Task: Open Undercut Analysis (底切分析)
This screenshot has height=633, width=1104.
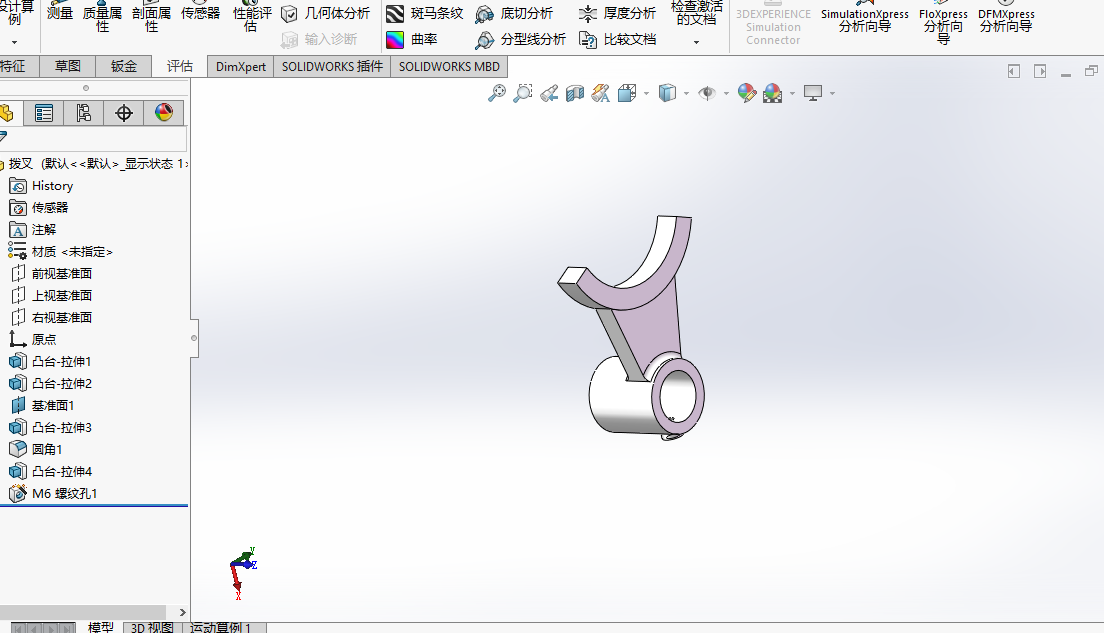Action: pos(514,13)
